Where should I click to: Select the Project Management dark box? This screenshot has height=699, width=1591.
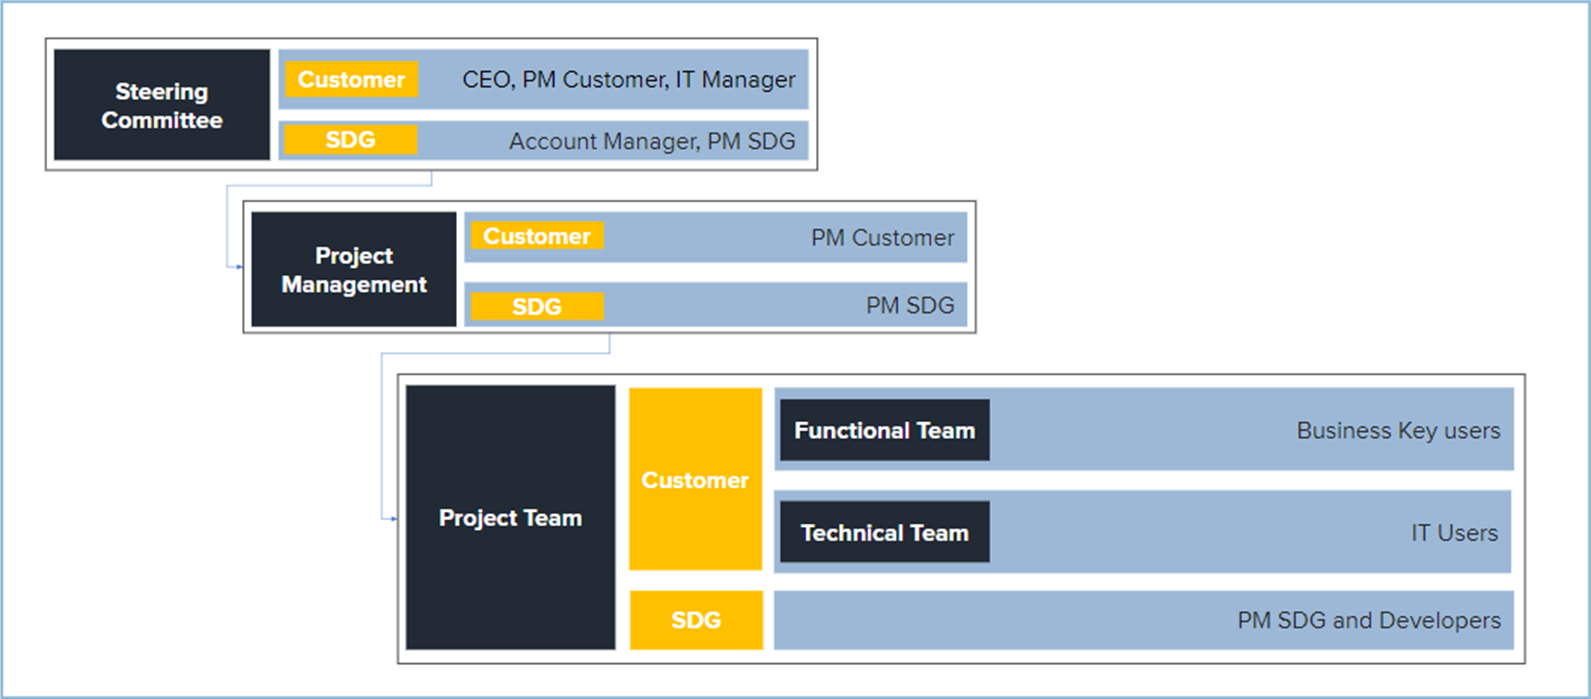click(x=353, y=270)
